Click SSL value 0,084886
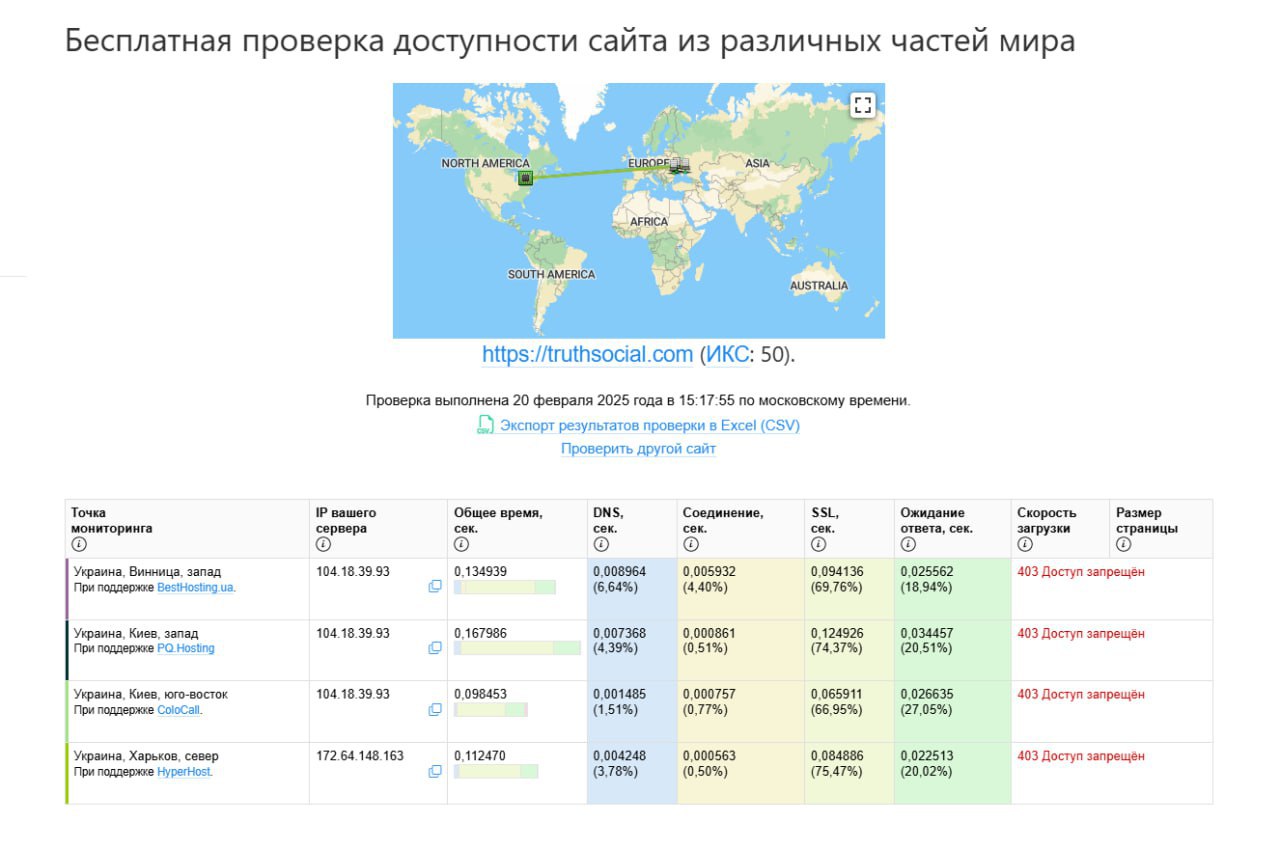Image resolution: width=1280 pixels, height=850 pixels. (x=837, y=756)
